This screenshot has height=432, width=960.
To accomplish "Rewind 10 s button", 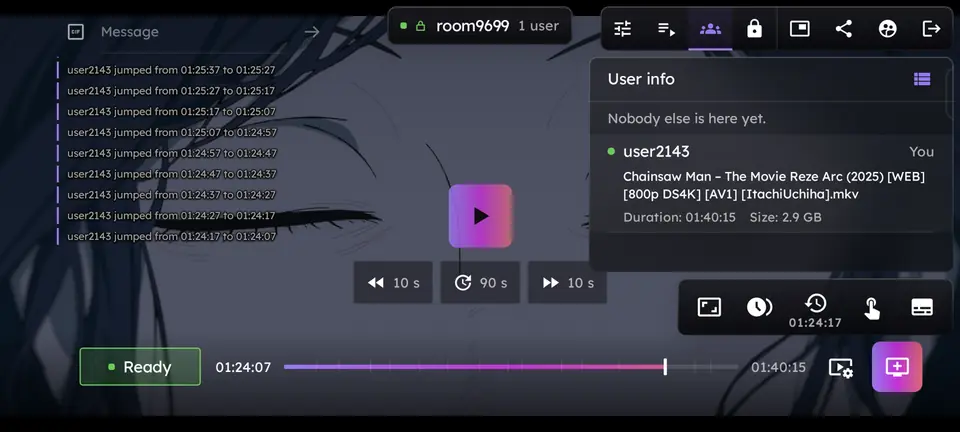I will (393, 283).
